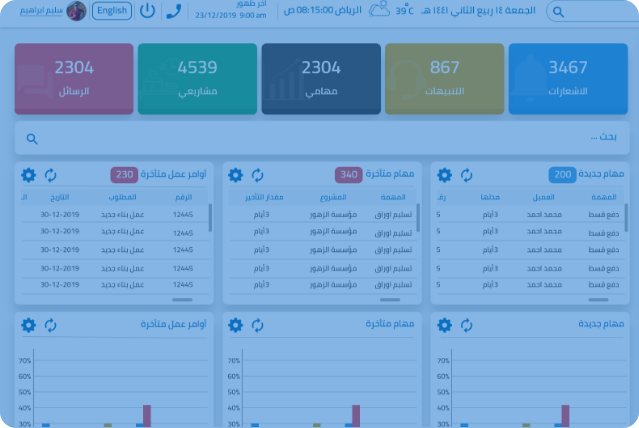Viewport: 639px width, 428px height.
Task: Open the الرسائل 2304 card
Action: [x=74, y=79]
